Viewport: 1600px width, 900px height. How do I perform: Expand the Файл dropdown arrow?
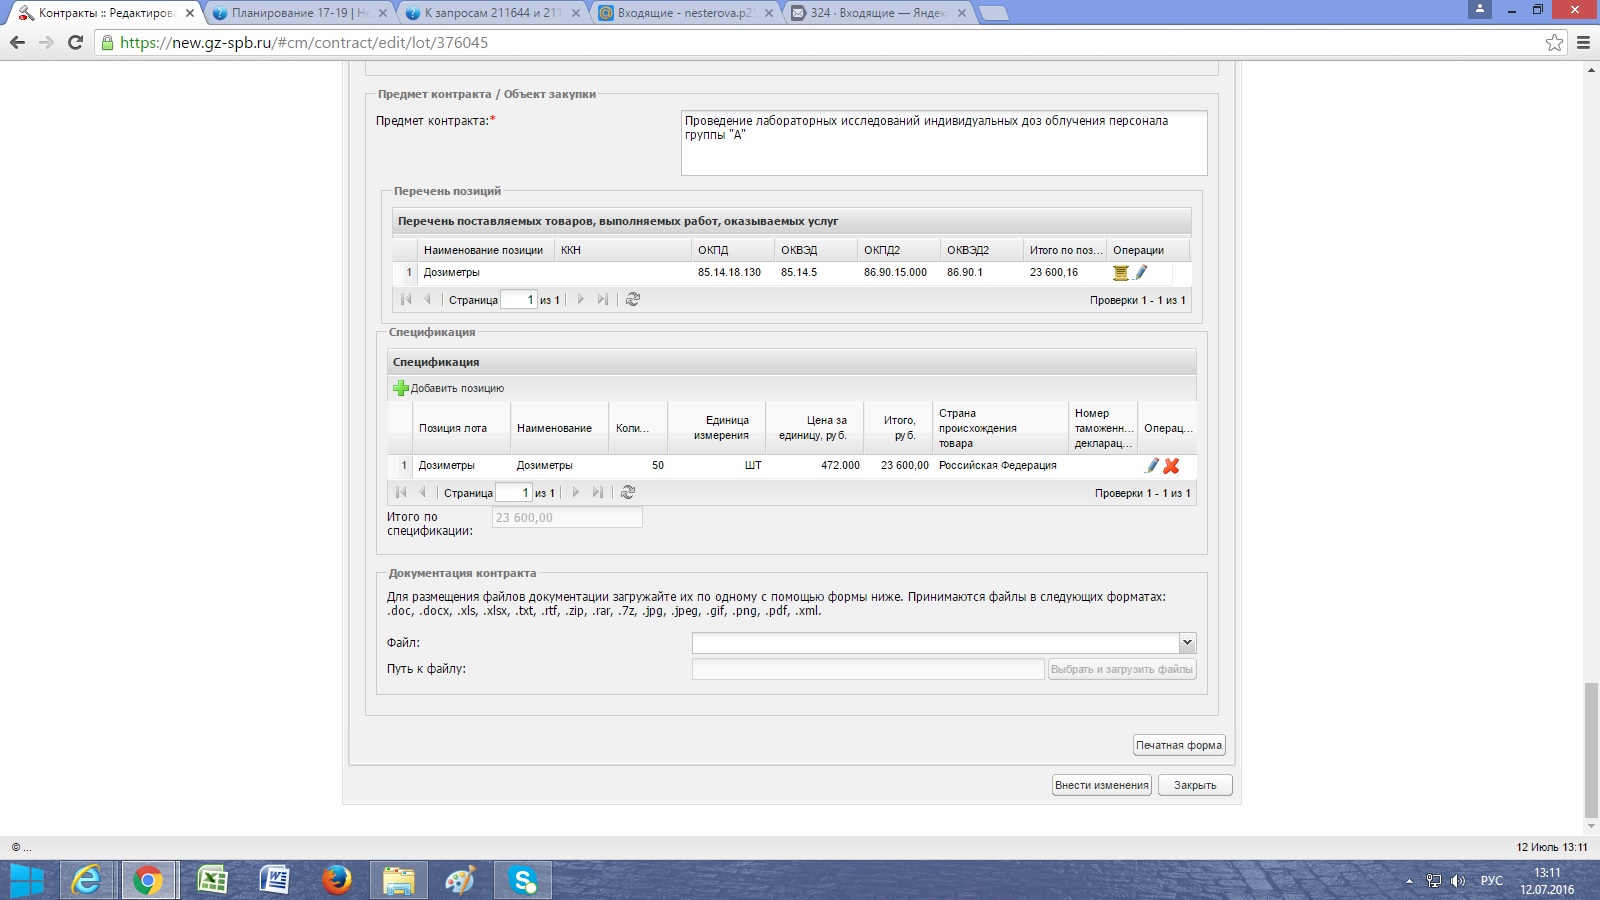[1187, 643]
